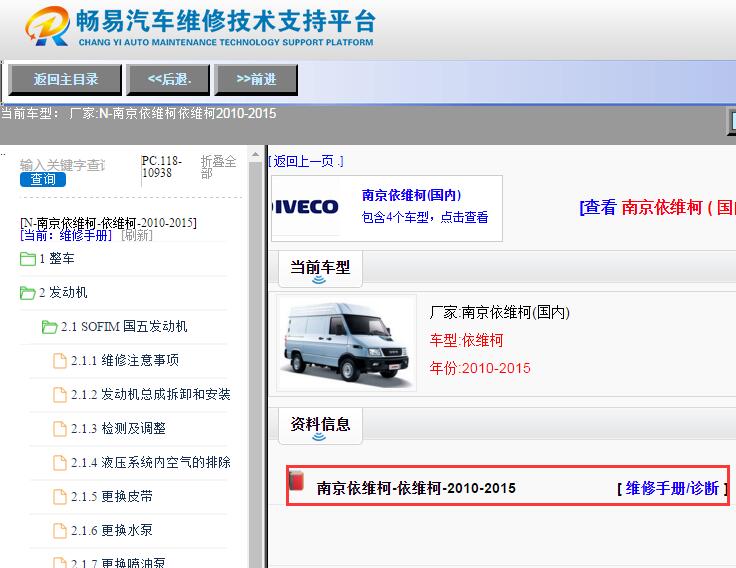Collapse node 2.1 SOFIM 国五发动机

click(x=124, y=326)
